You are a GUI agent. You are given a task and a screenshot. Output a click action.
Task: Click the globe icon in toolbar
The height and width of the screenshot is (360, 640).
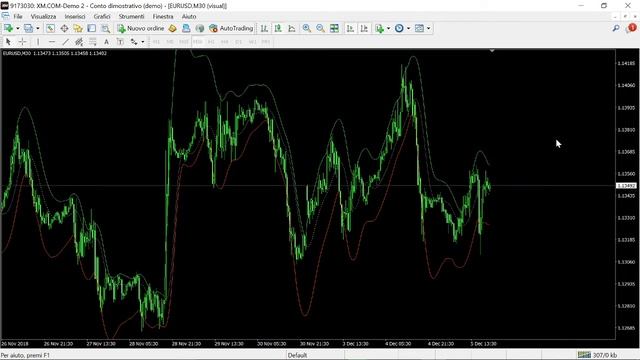point(200,28)
